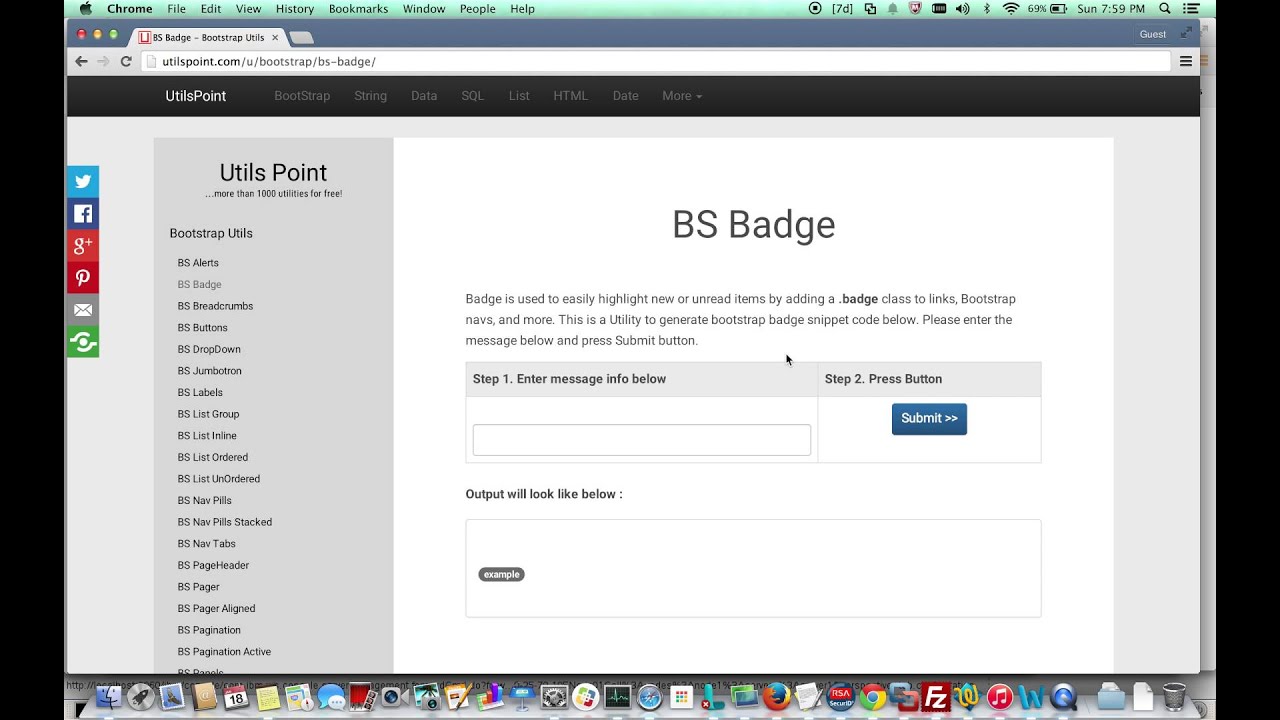Open Stickies notes in dock
Screen dimensions: 1280x720
pos(267,697)
